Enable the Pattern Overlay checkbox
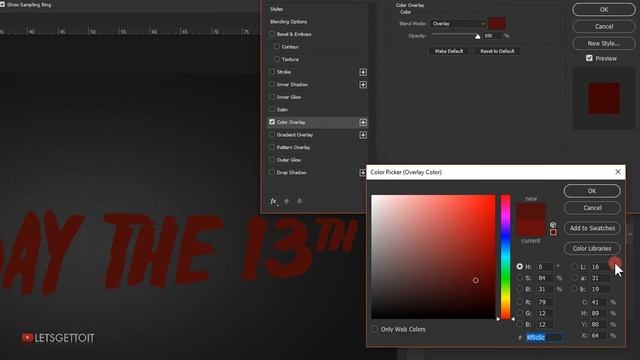Screen dimensions: 640x360 click(x=272, y=147)
